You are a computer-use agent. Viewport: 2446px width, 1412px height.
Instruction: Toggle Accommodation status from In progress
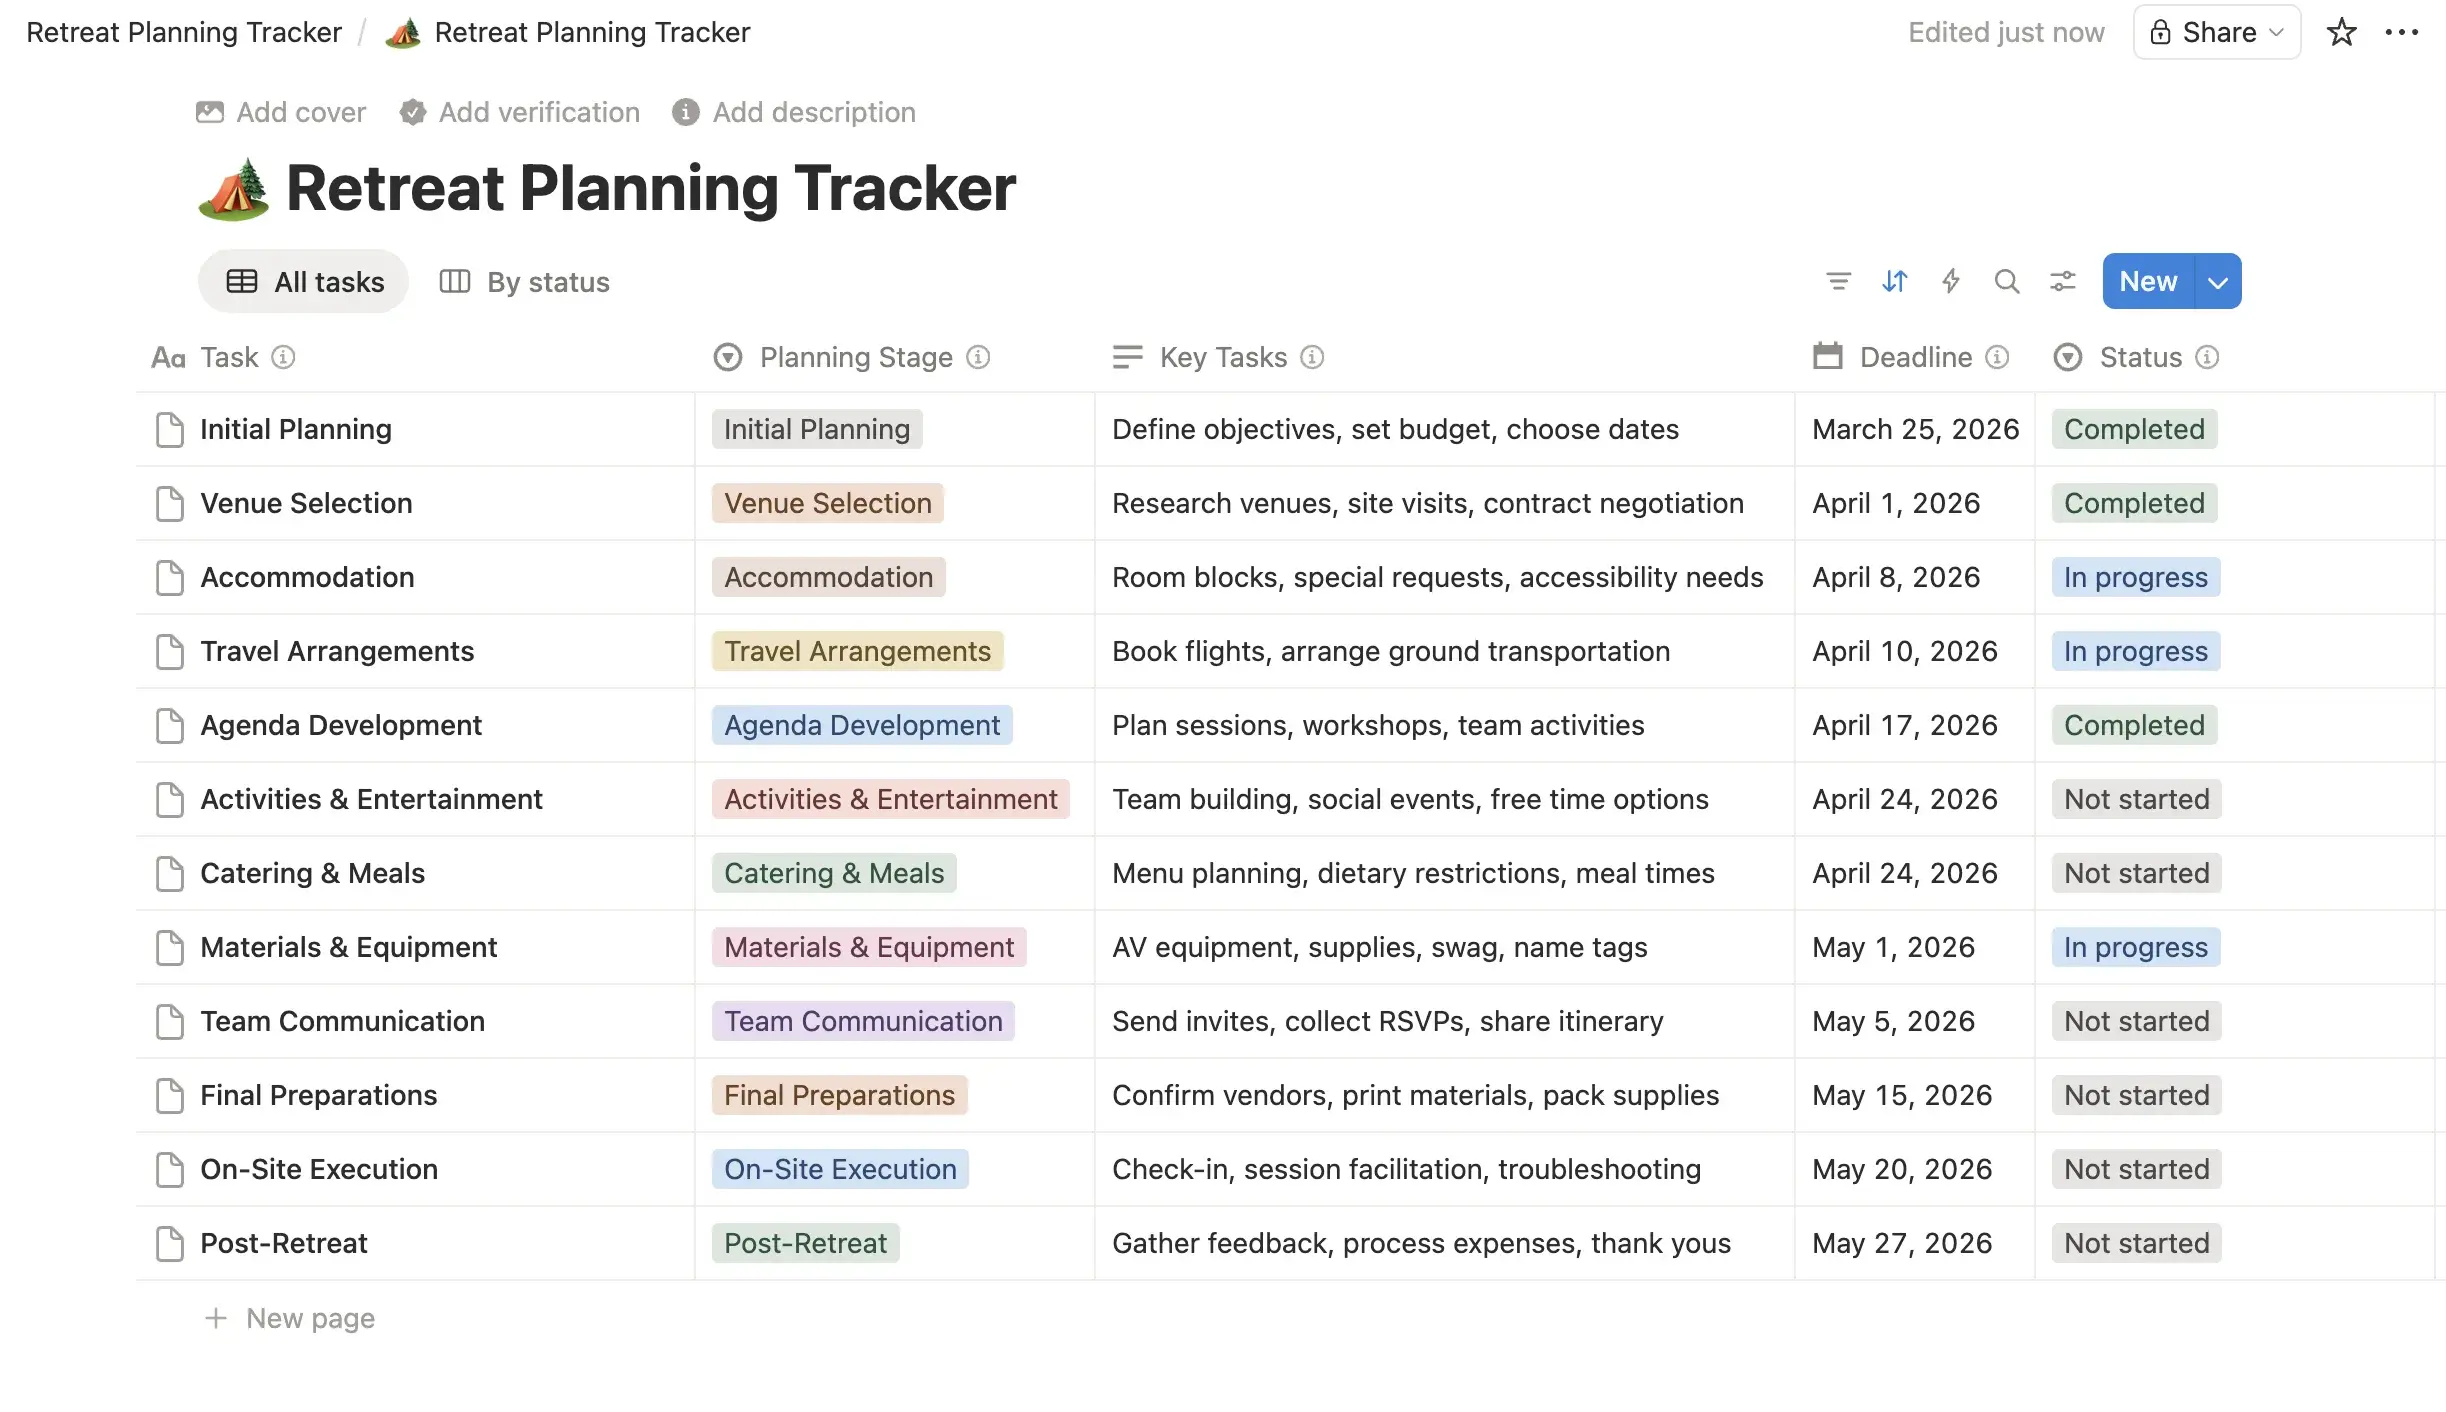[2133, 577]
